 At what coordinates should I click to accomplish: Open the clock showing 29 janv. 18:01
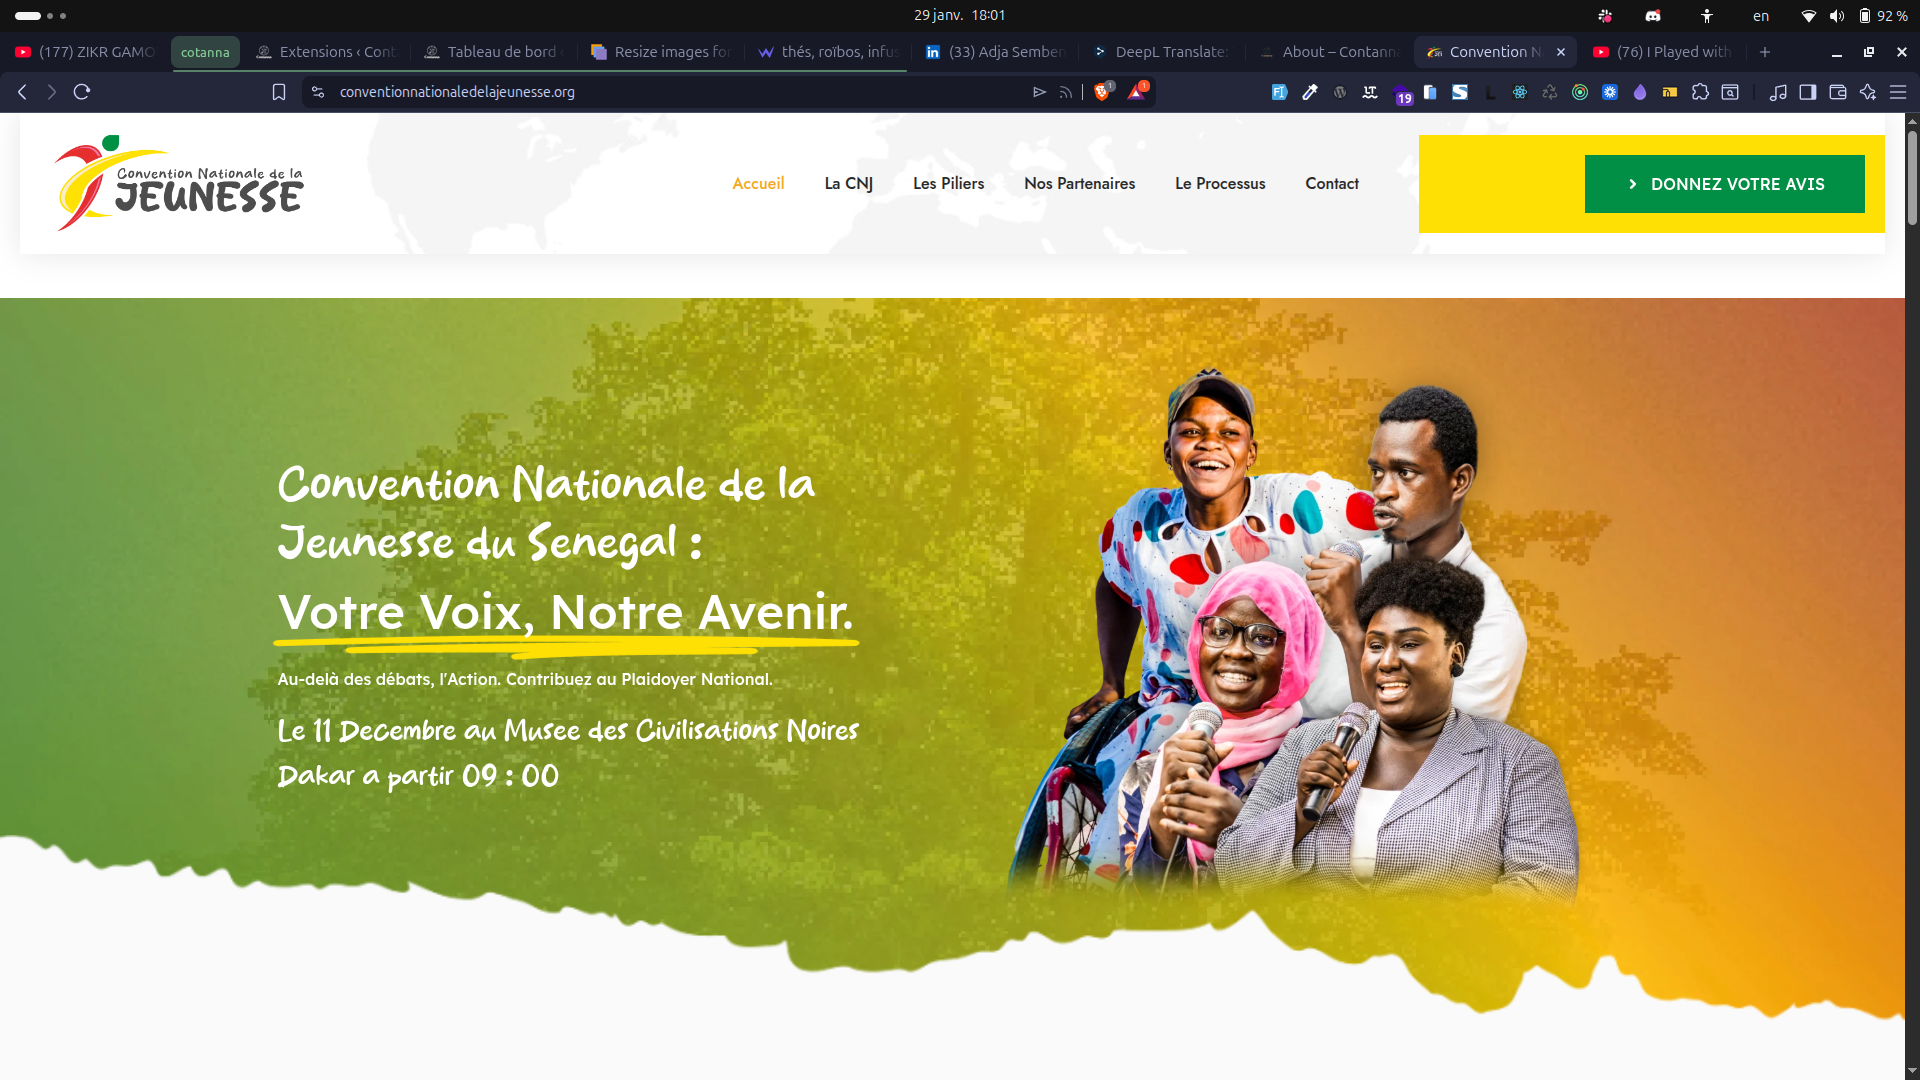tap(959, 15)
